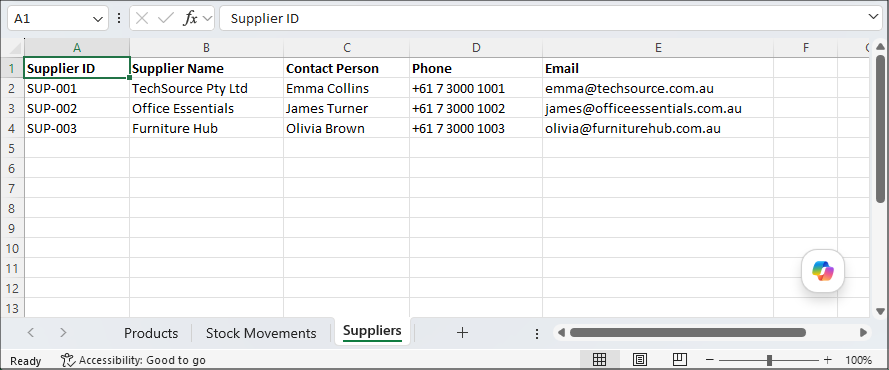This screenshot has width=889, height=370.
Task: Click vertical scrollbar down arrow
Action: click(x=880, y=311)
